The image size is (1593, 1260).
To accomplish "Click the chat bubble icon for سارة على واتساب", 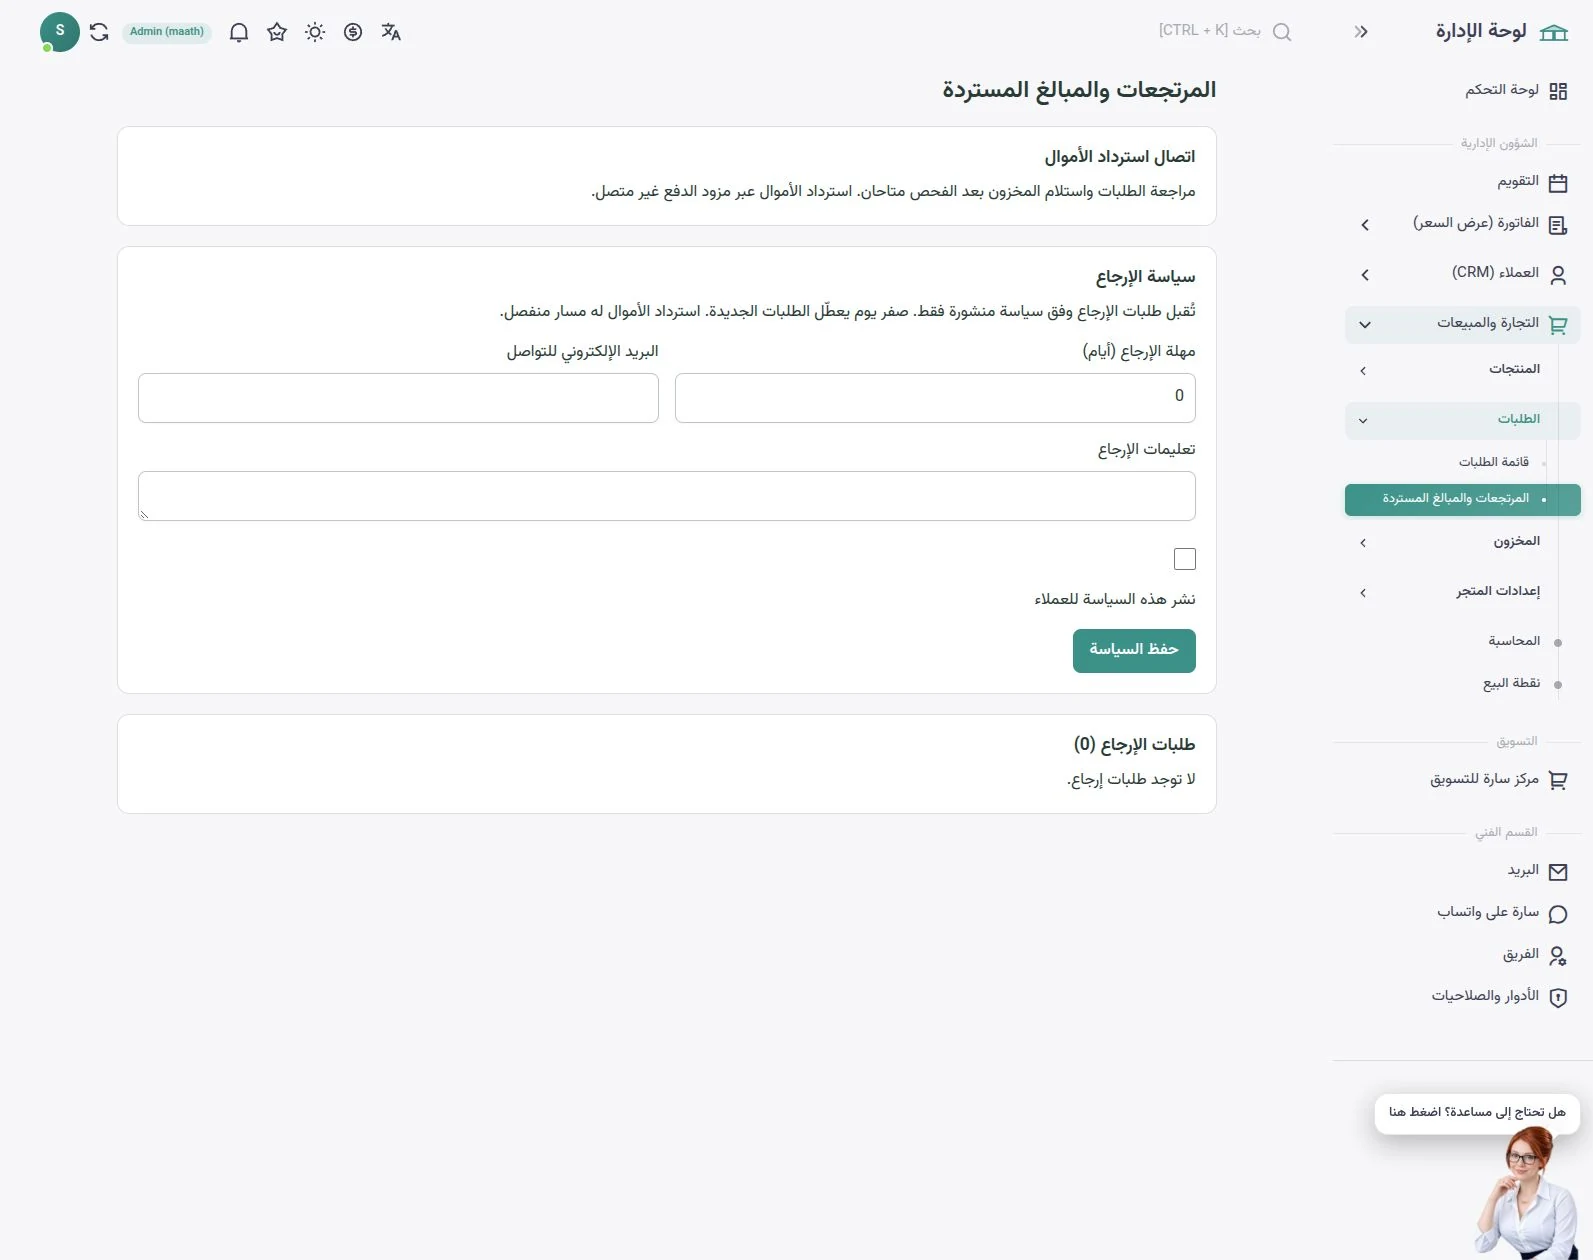I will click(1558, 914).
